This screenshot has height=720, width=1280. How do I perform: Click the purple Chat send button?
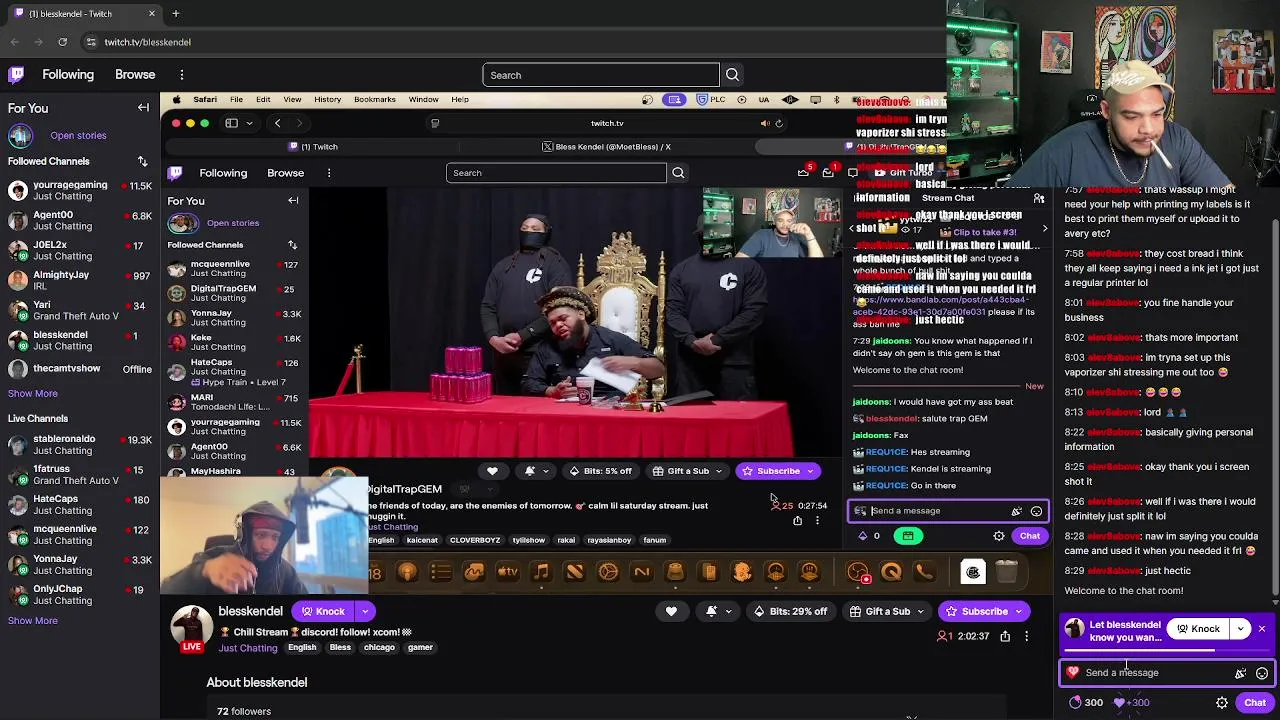pos(1255,702)
